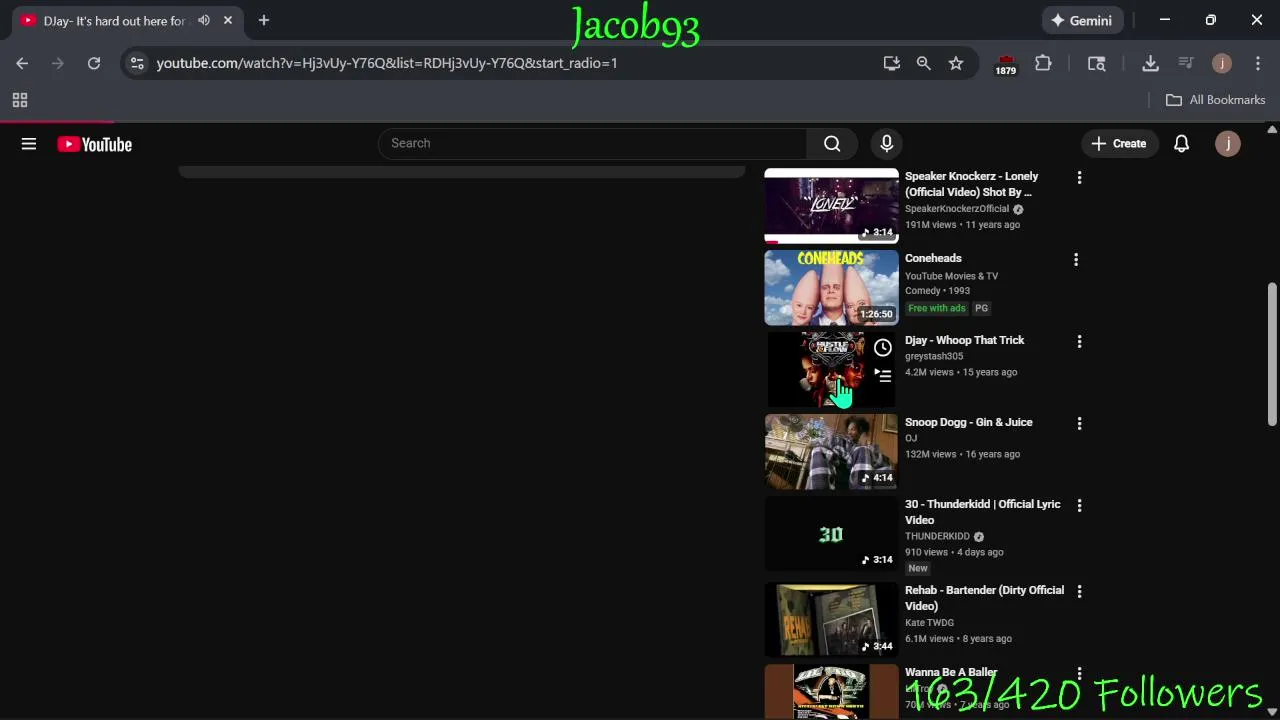Click the scrollbar up arrow
1280x720 pixels.
coord(1272,130)
